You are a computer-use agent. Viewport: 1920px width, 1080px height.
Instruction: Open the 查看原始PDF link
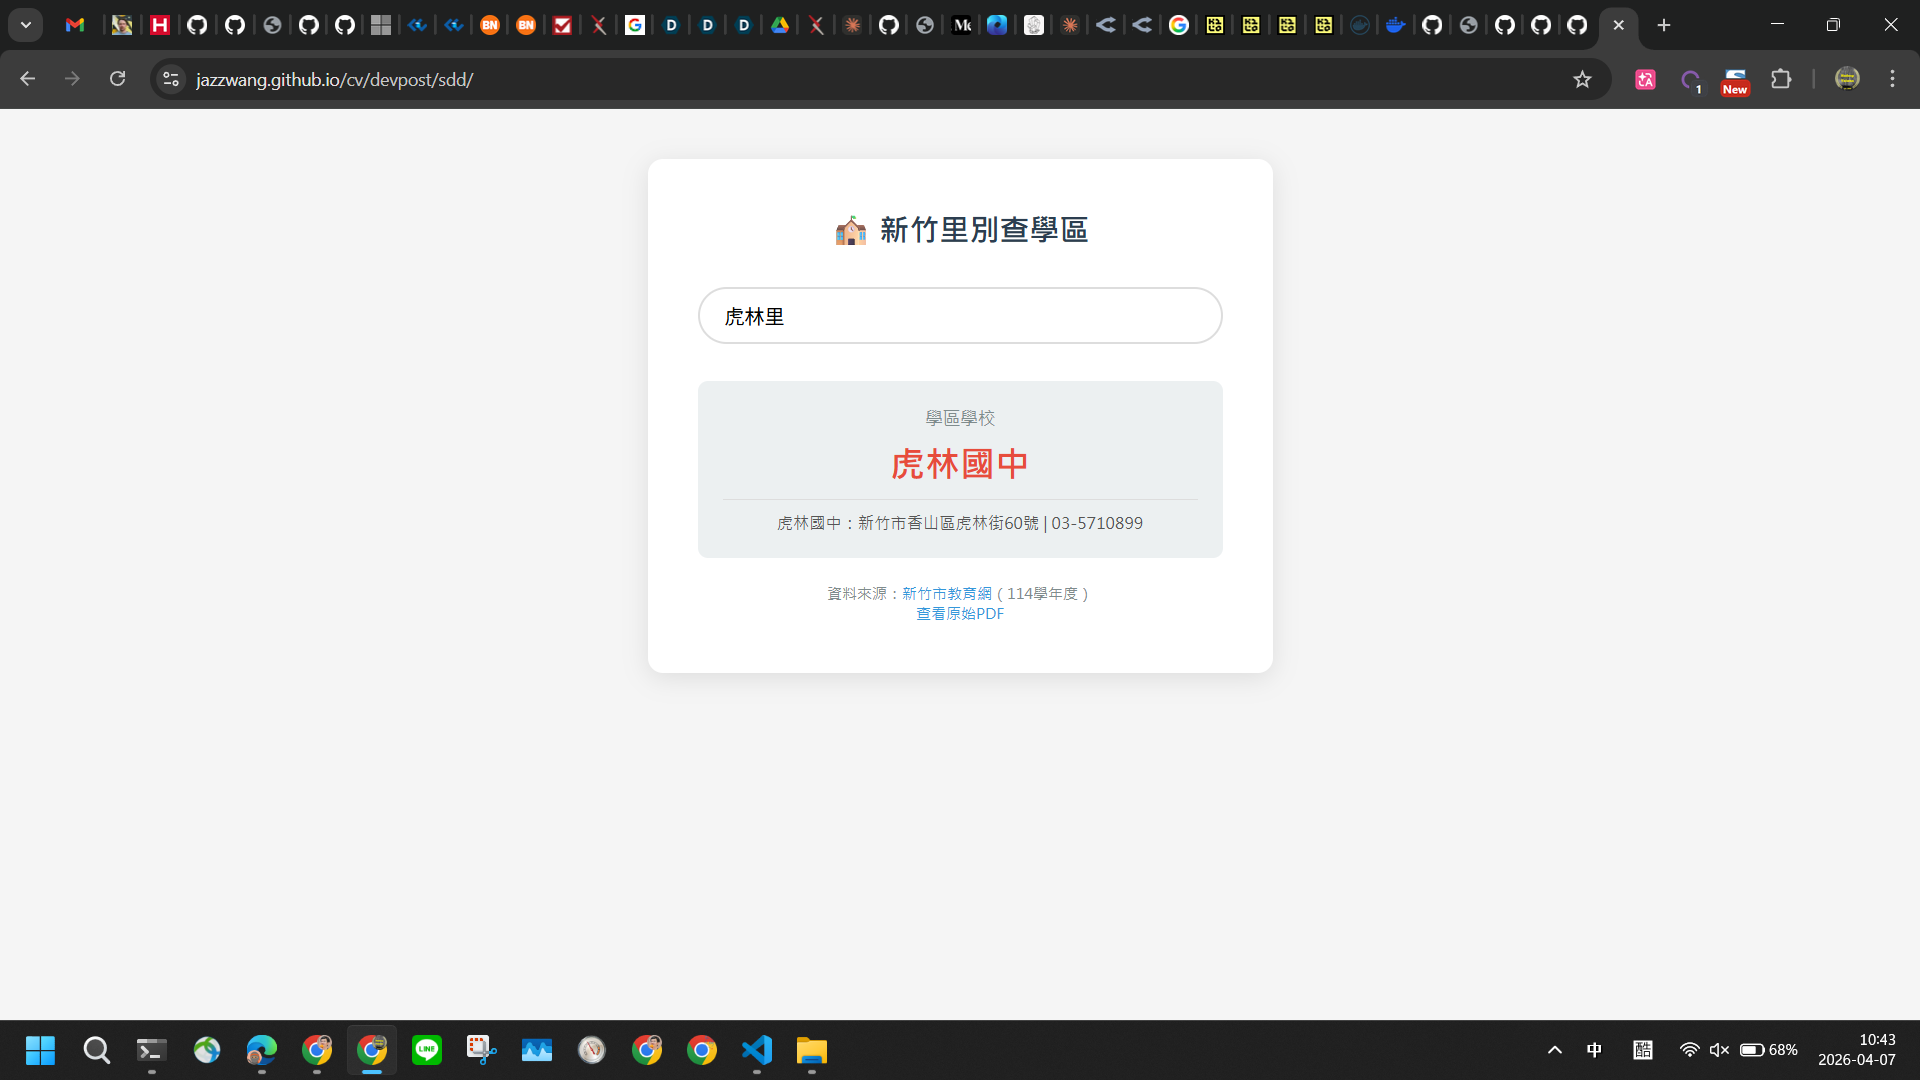pos(960,614)
